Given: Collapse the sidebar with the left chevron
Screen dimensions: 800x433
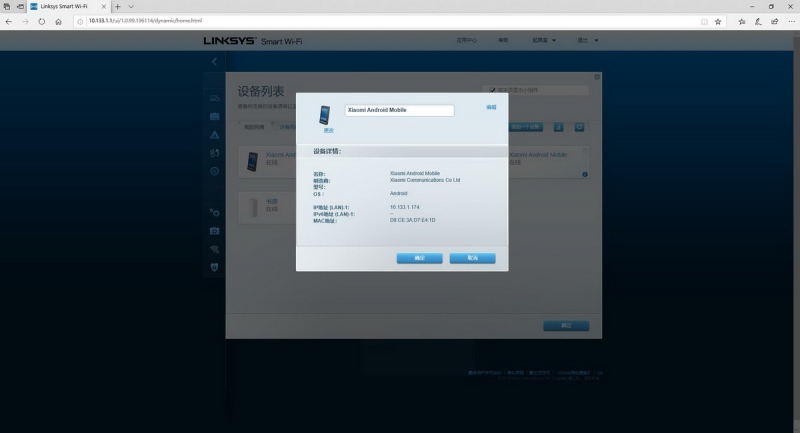Looking at the screenshot, I should tap(214, 62).
